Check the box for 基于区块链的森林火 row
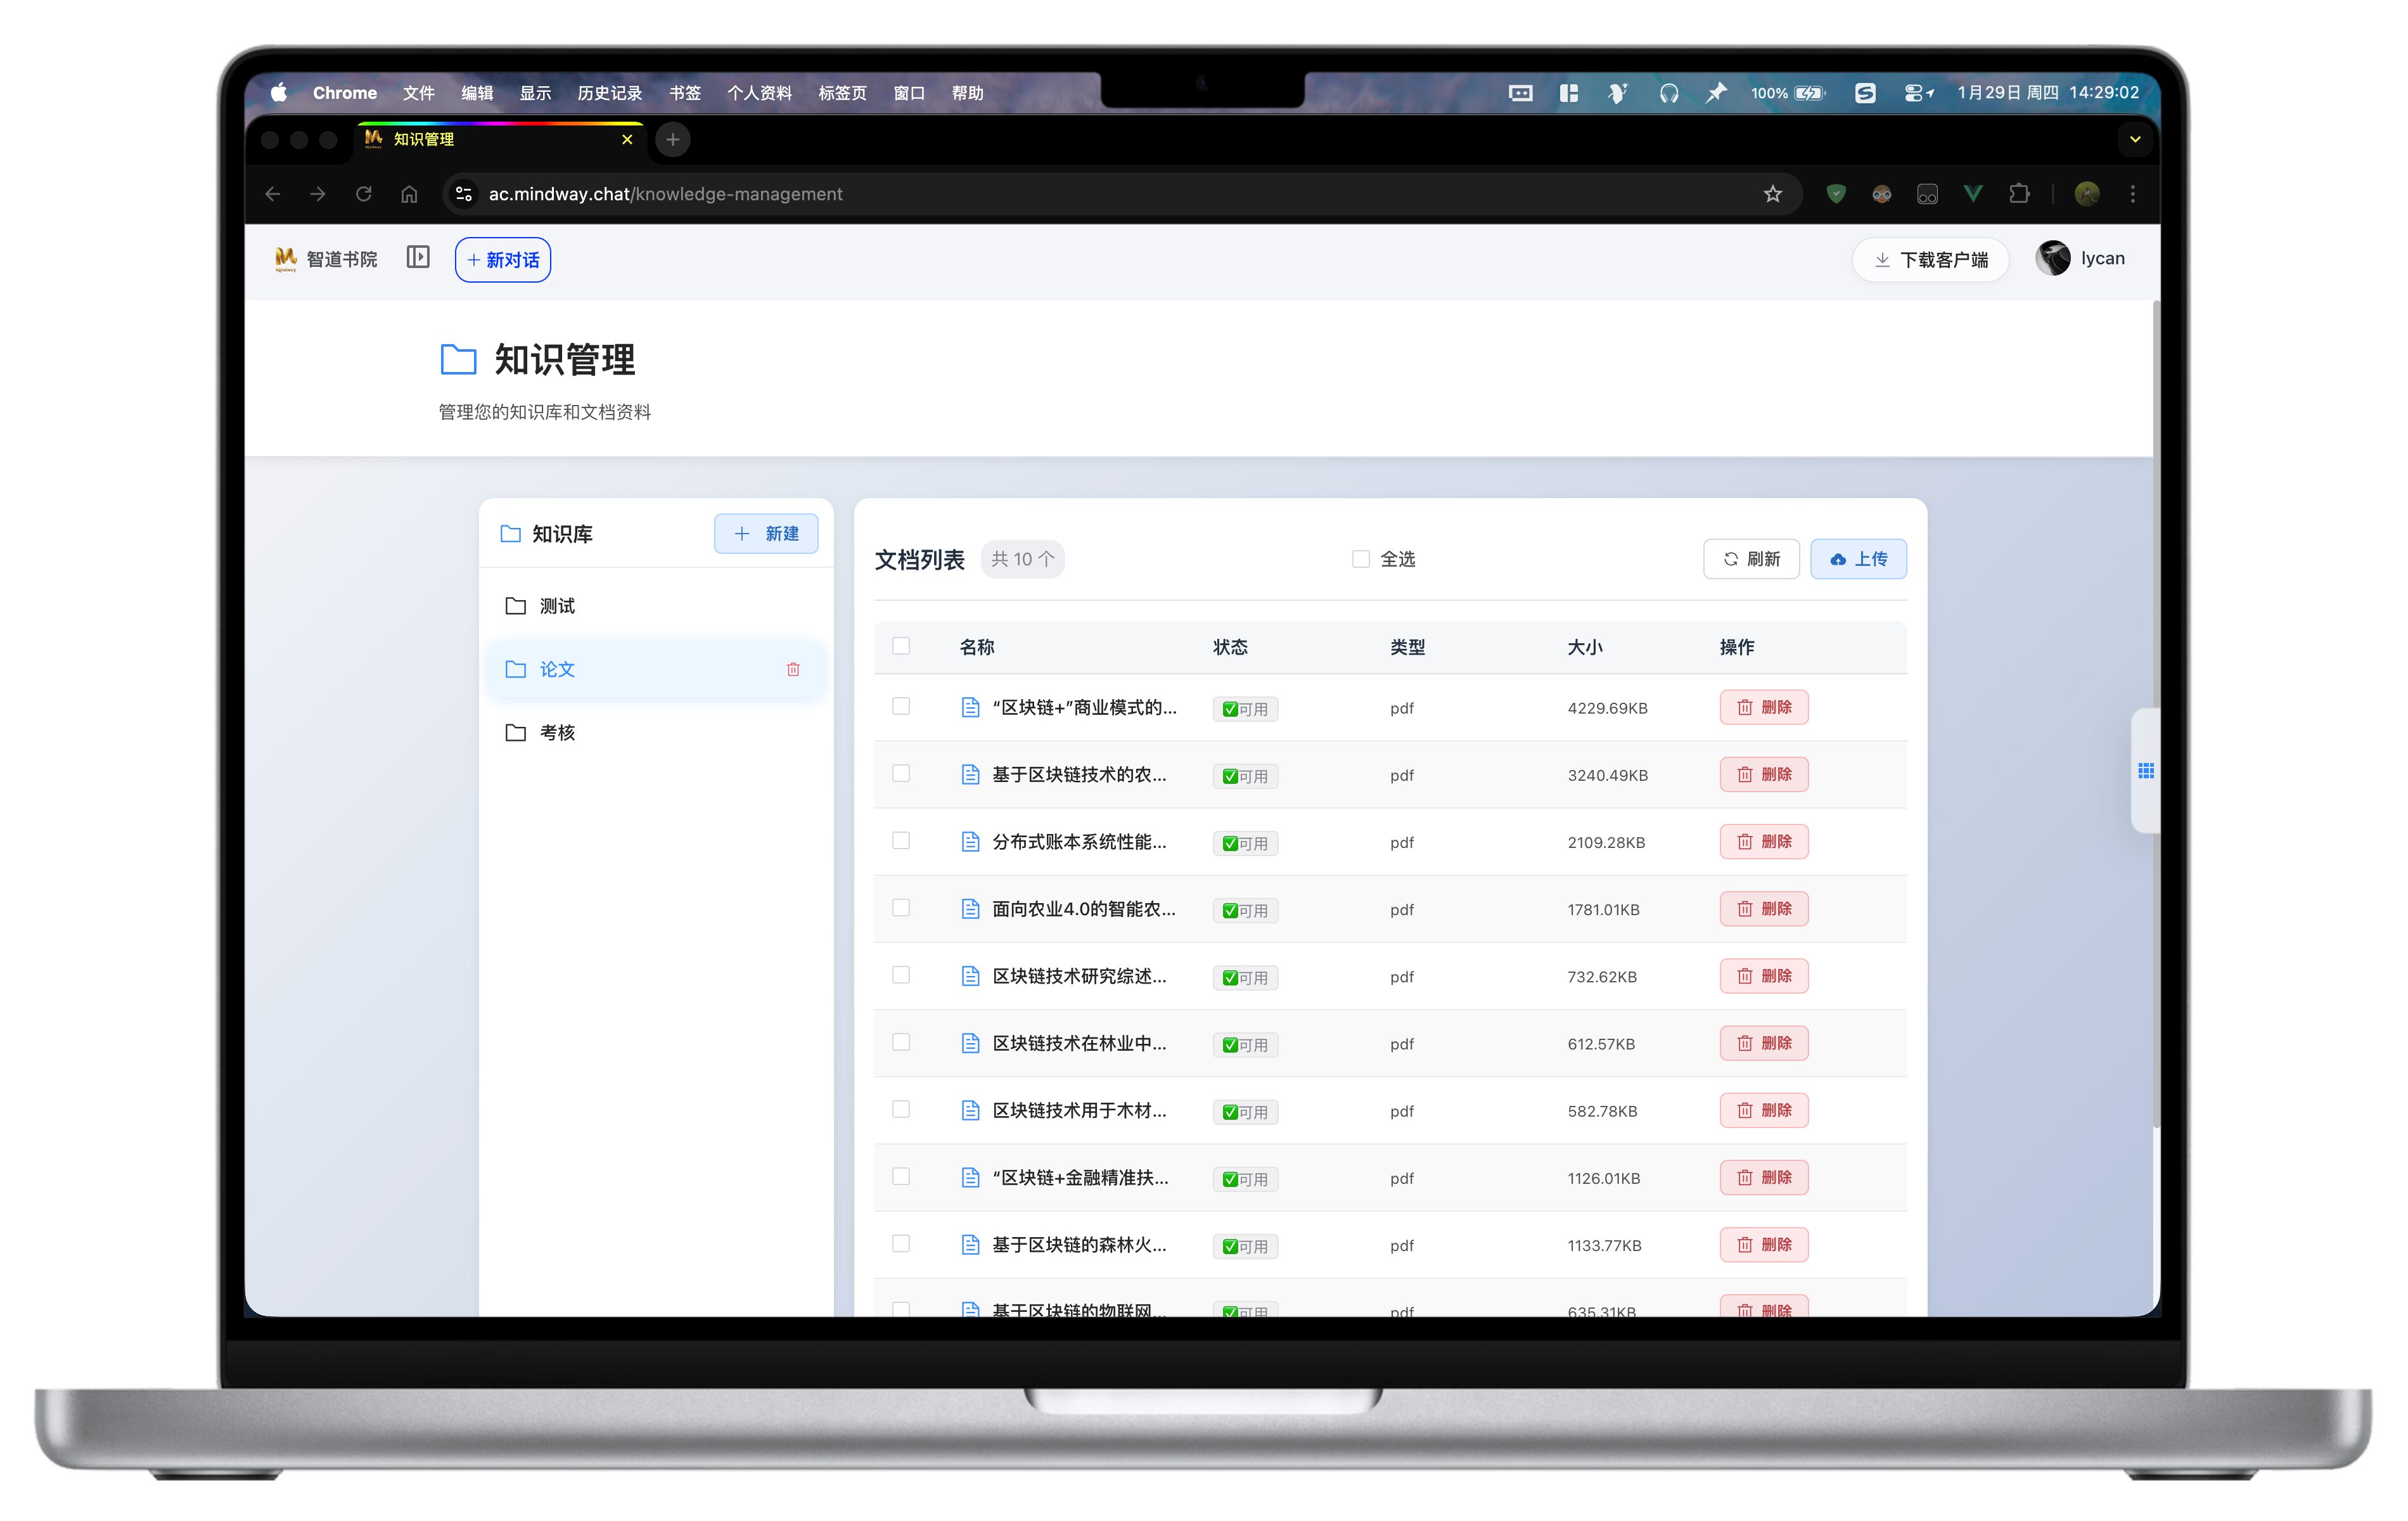2408x1521 pixels. click(x=901, y=1243)
